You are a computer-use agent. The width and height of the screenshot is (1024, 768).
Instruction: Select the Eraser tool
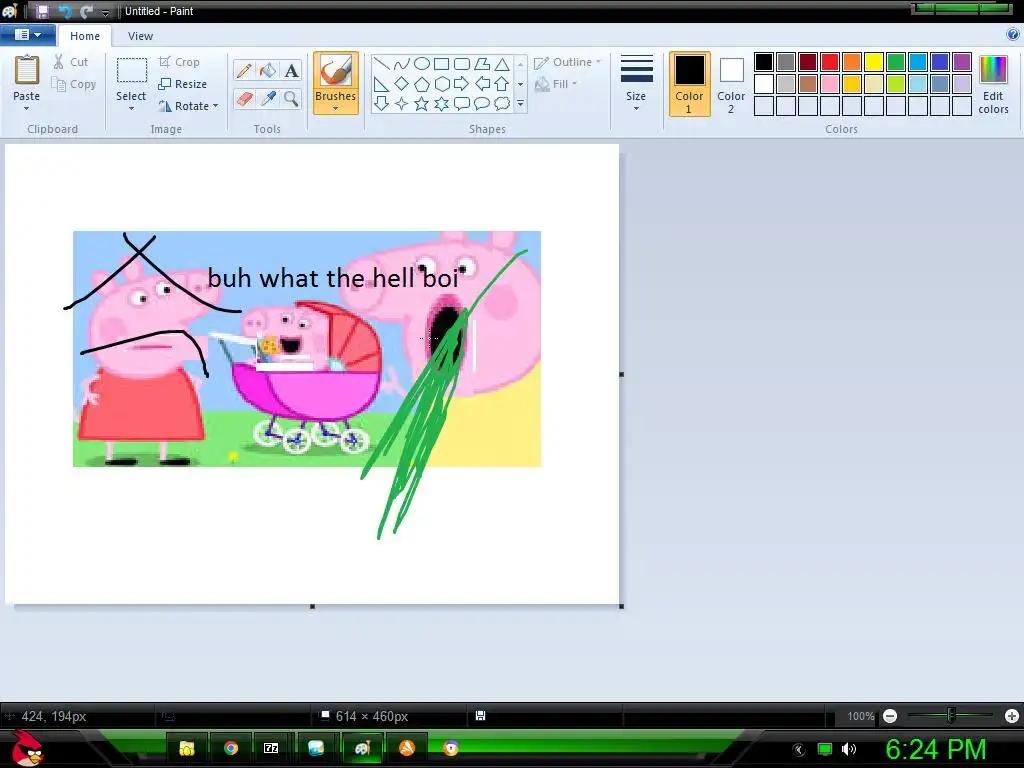point(244,99)
